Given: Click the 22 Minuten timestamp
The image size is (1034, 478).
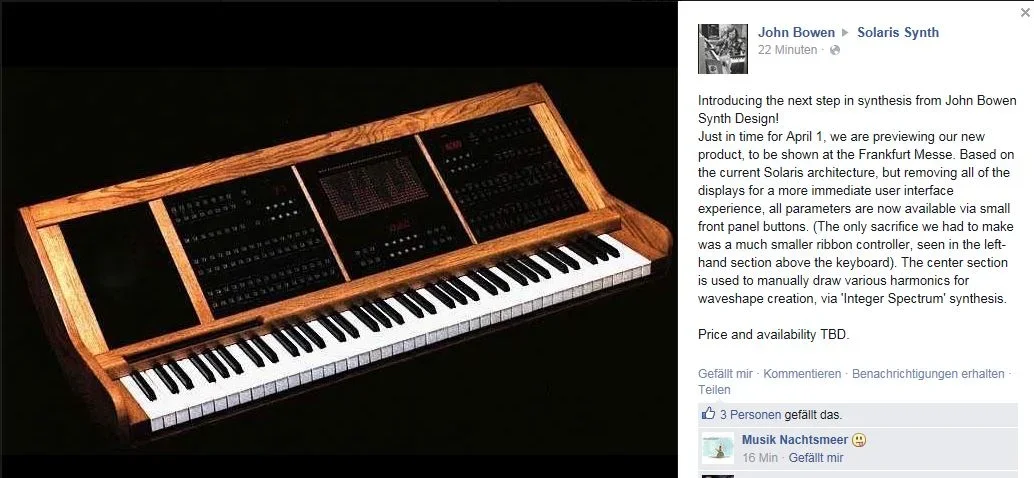Looking at the screenshot, I should click(x=787, y=50).
